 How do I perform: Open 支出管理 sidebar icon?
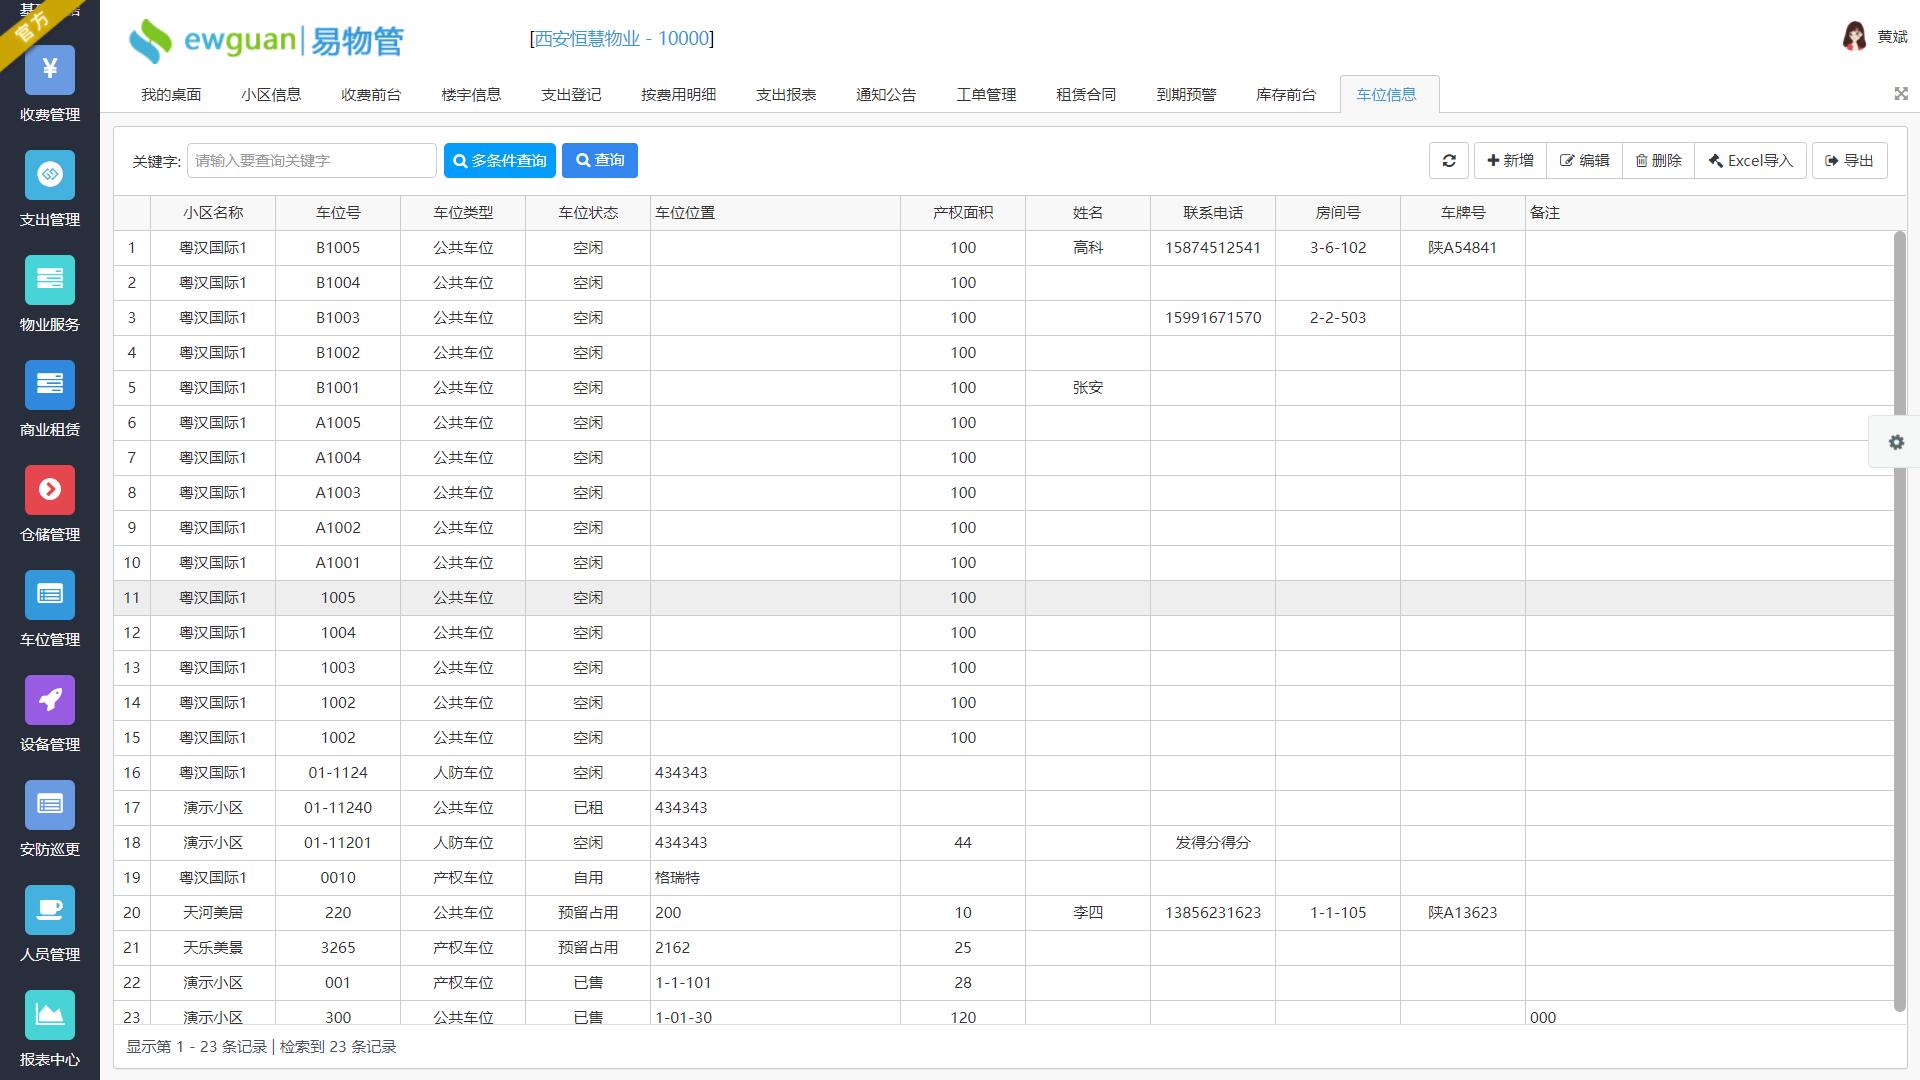click(50, 175)
